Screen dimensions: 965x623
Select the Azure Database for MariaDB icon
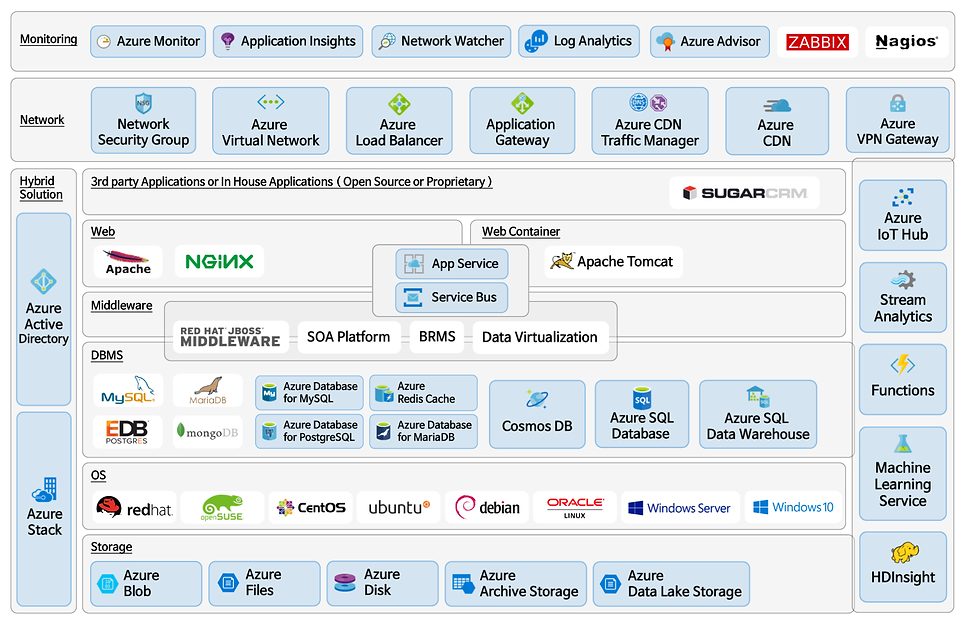383,432
